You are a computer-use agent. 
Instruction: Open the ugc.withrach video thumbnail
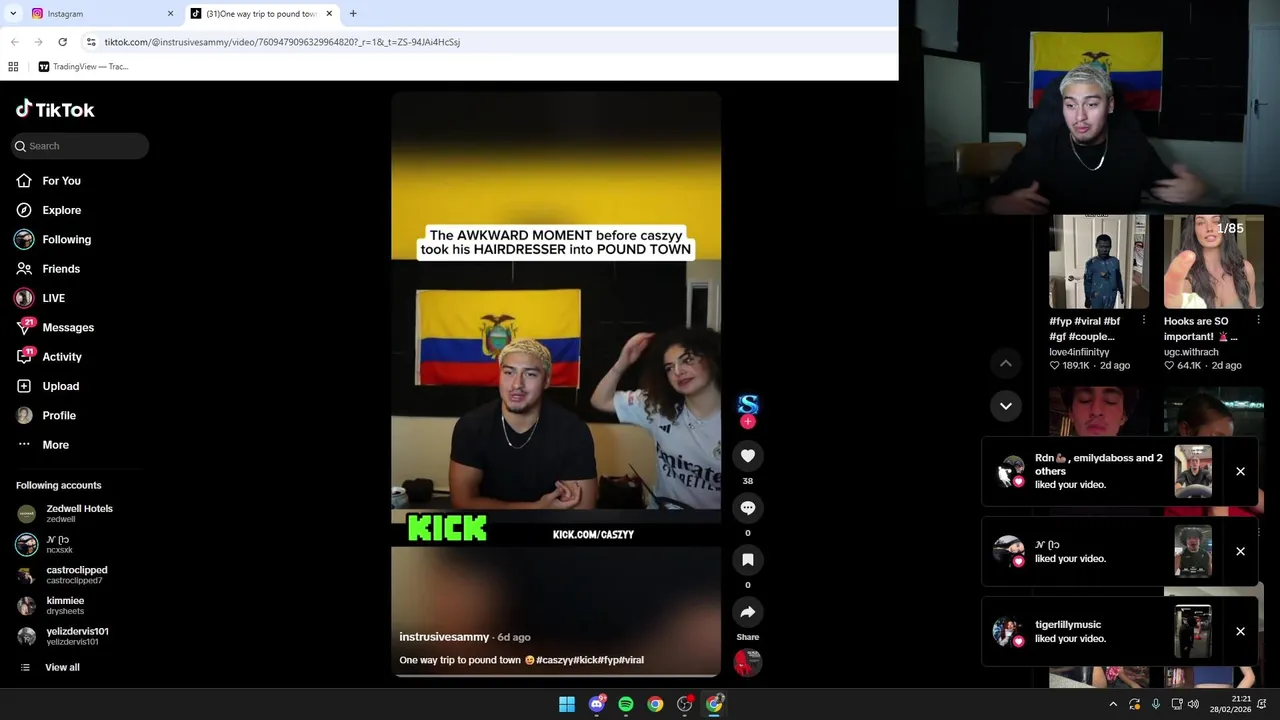tap(1213, 261)
